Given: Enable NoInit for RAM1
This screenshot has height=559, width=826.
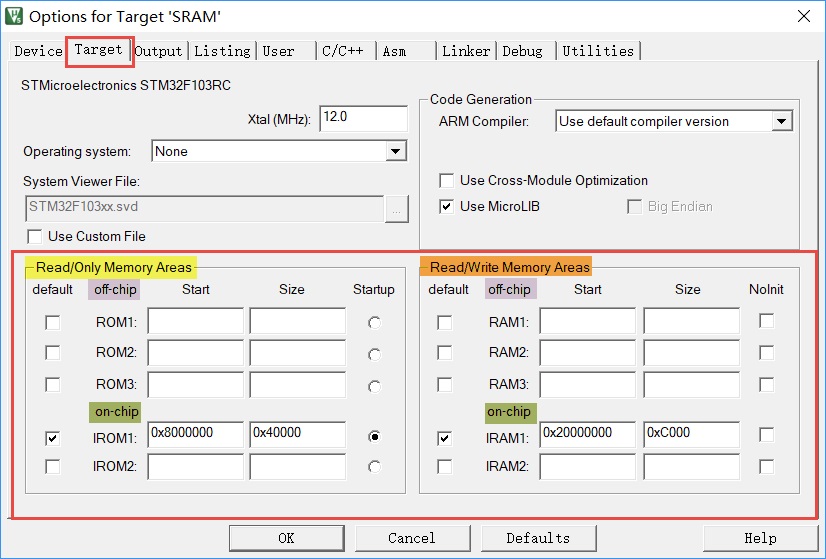Looking at the screenshot, I should pyautogui.click(x=766, y=321).
